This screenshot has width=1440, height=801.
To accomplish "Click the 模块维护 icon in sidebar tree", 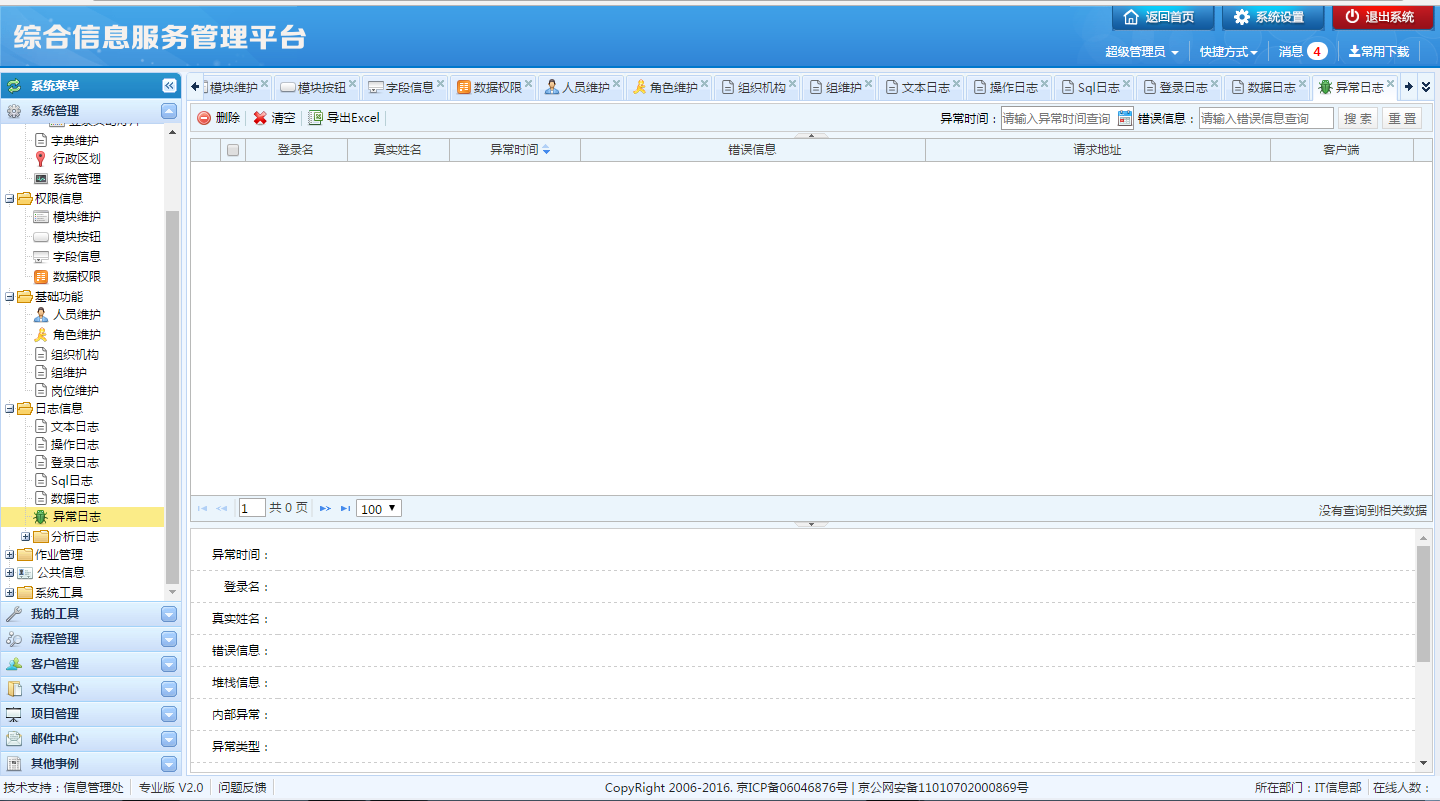I will (x=41, y=217).
